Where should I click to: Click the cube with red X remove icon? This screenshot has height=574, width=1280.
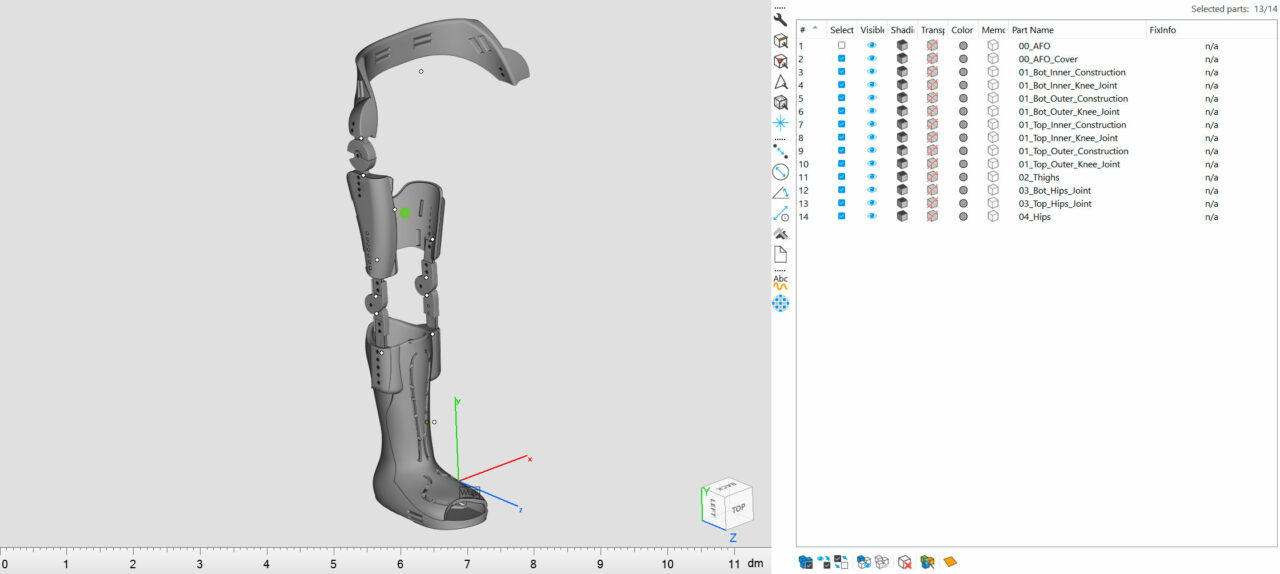point(904,562)
